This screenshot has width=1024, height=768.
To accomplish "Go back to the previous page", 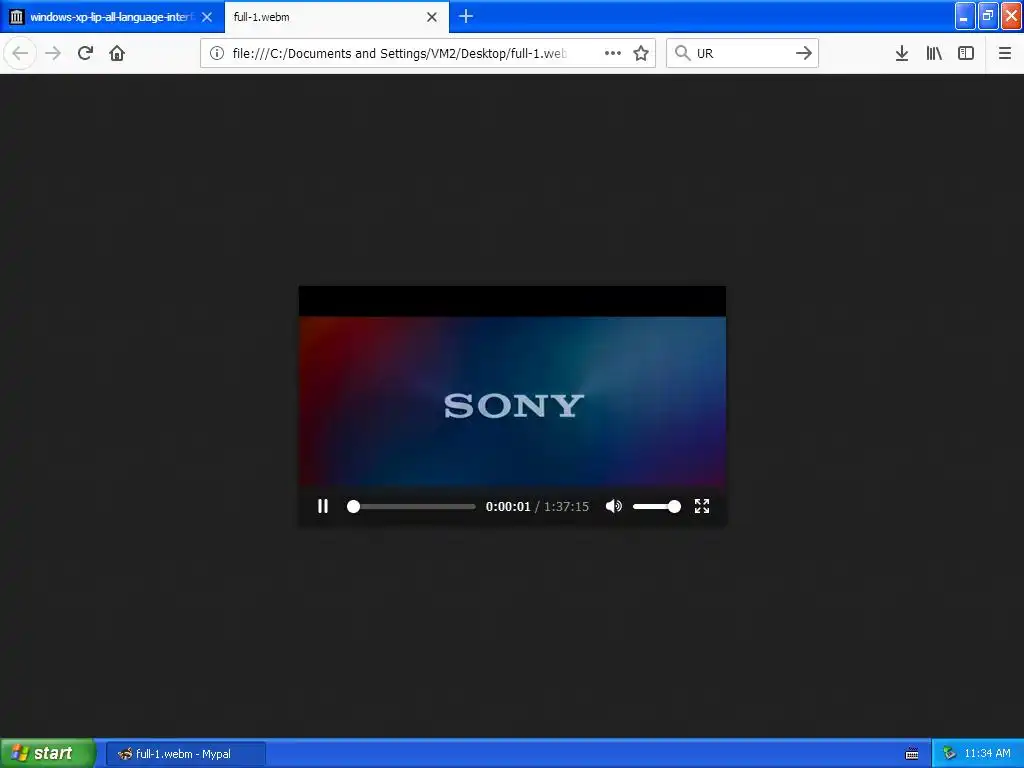I will 20,53.
